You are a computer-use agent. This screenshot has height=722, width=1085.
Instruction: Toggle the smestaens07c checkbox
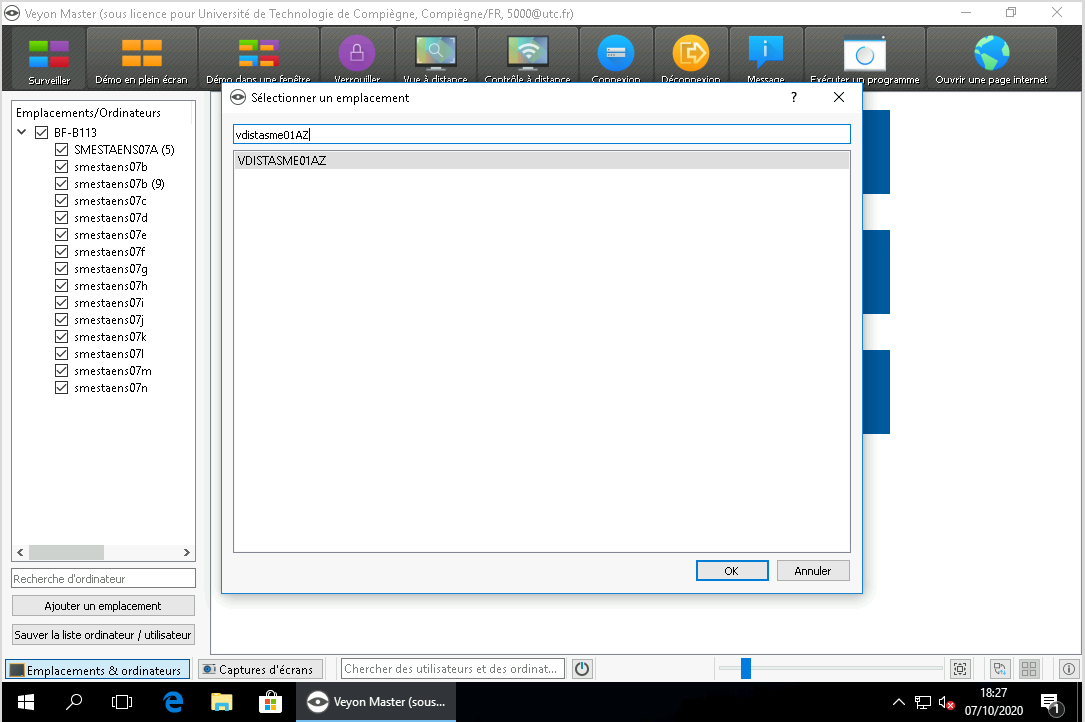[x=61, y=201]
